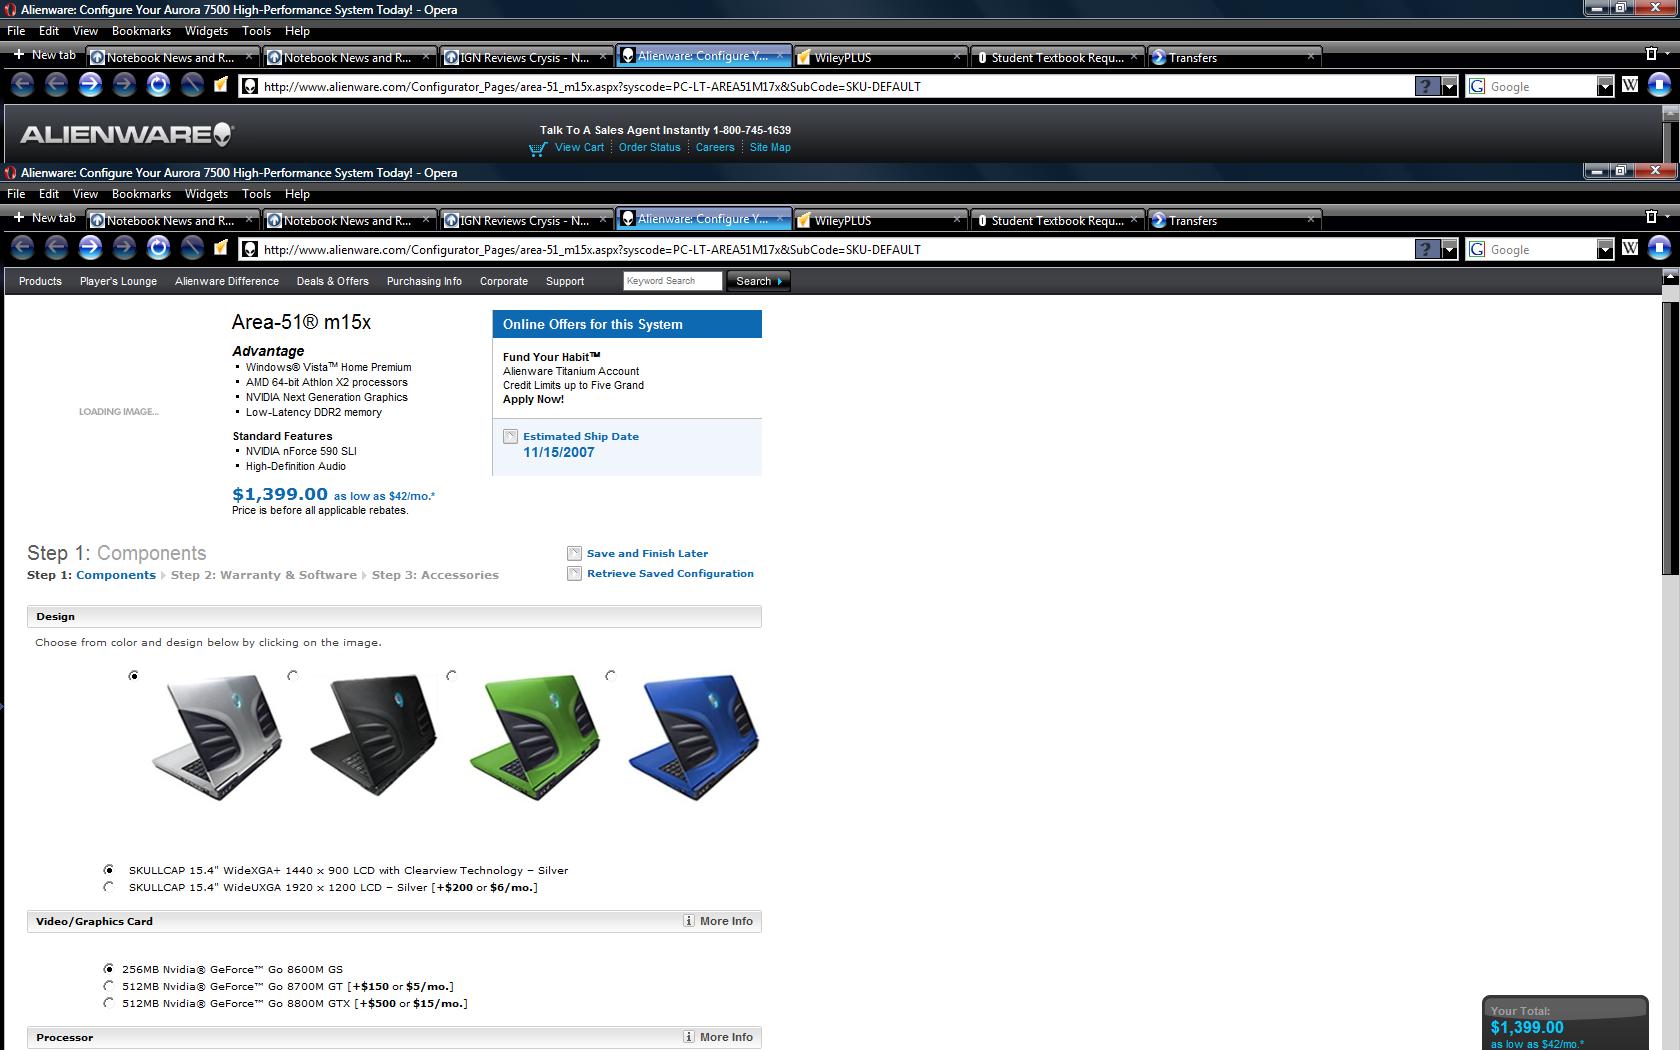Viewport: 1680px width, 1050px height.
Task: Click the question mark icon in lower address bar
Action: coord(1427,249)
